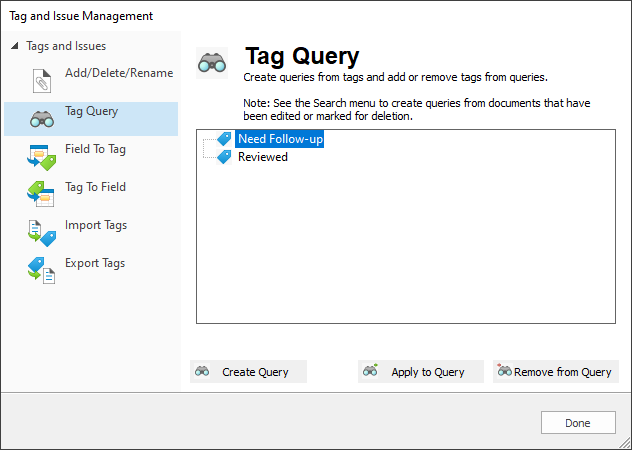Open the Add/Delete/Rename section
Screen dimensions: 632x450
[x=119, y=73]
